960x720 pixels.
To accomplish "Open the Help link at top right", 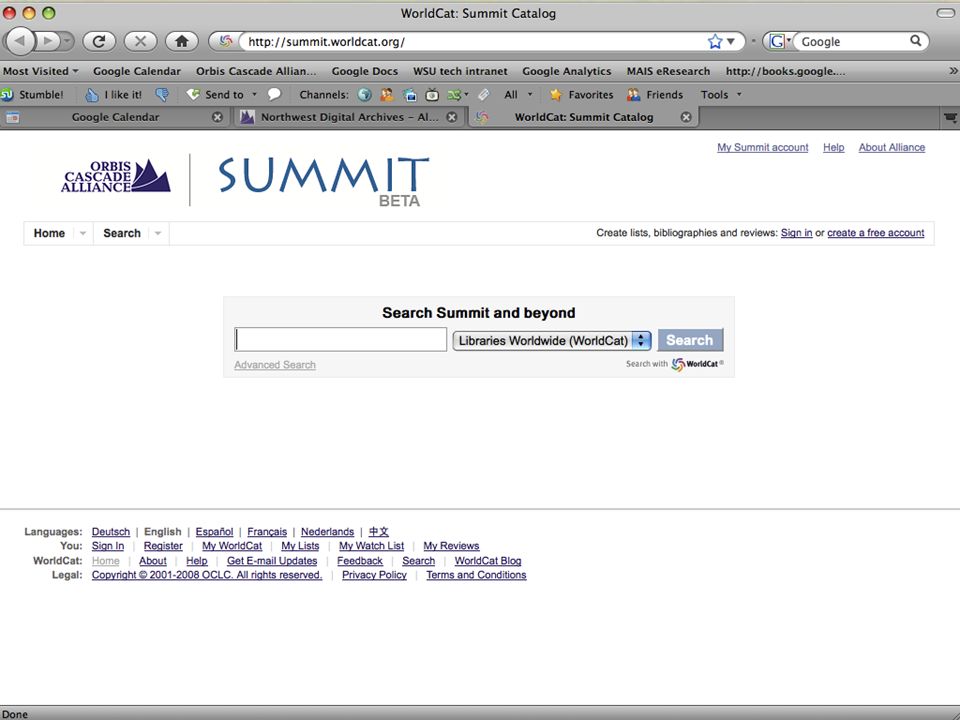I will tap(833, 148).
